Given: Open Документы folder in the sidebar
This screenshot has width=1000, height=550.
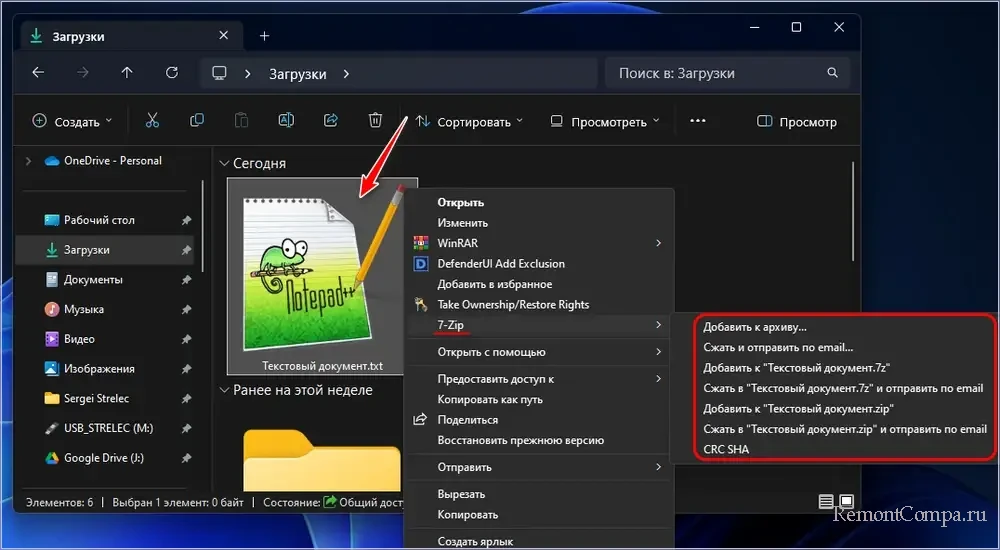Looking at the screenshot, I should (x=93, y=280).
